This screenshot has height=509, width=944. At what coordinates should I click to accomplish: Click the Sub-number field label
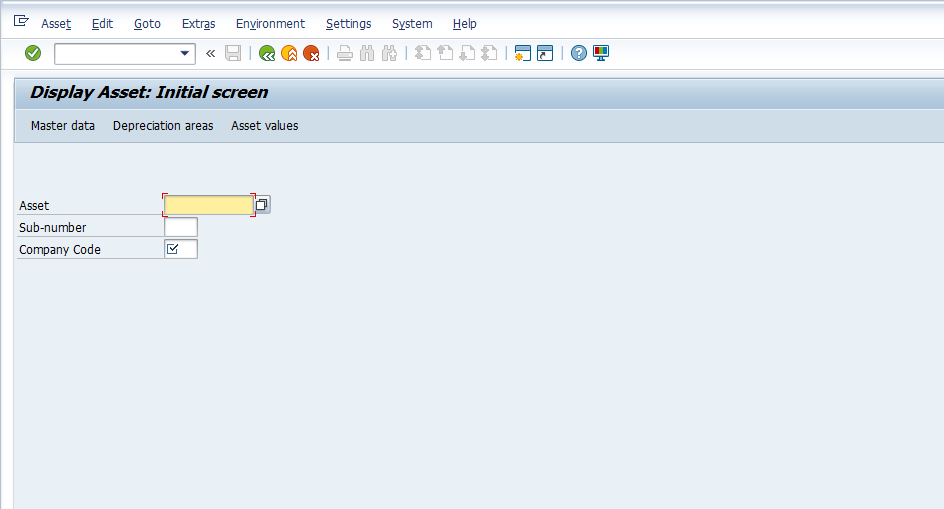point(52,228)
